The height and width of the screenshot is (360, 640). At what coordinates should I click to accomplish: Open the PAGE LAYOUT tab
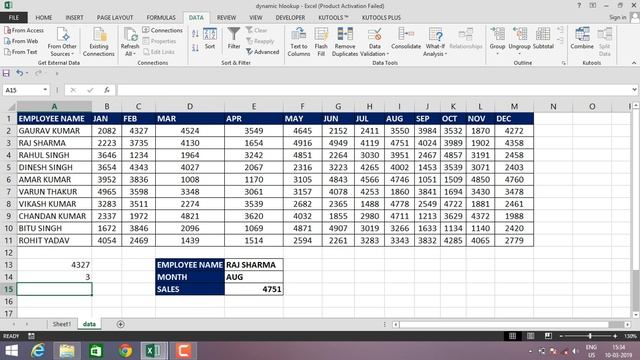click(x=115, y=18)
